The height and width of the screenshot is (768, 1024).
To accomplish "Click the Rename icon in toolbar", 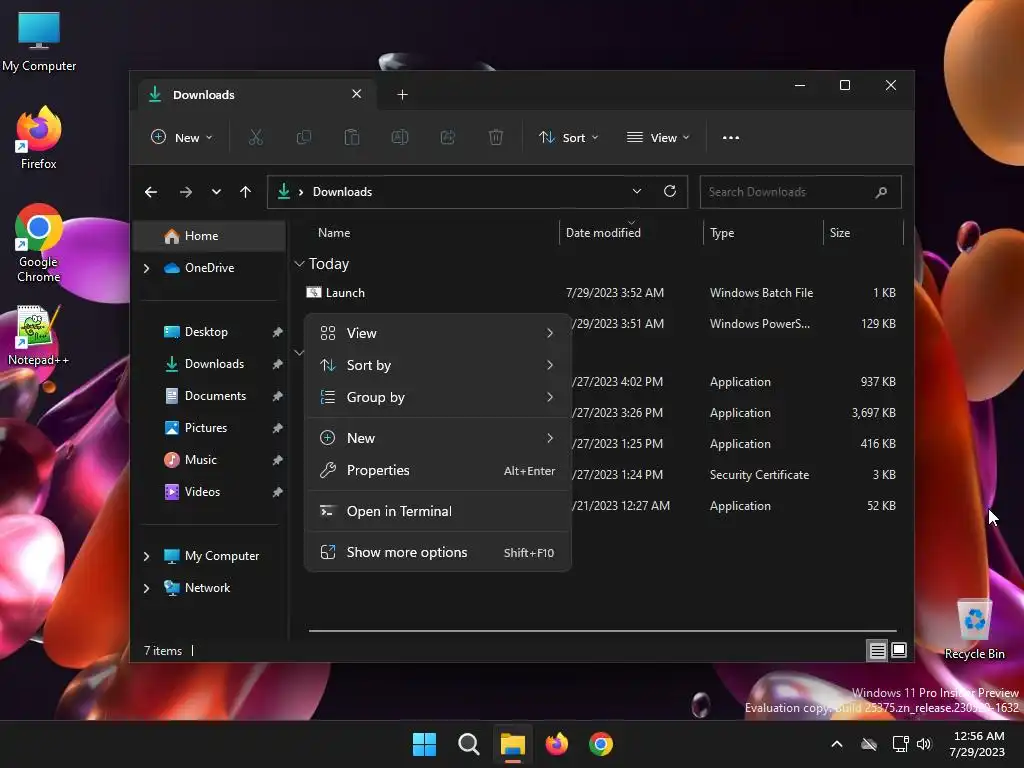I will 400,137.
